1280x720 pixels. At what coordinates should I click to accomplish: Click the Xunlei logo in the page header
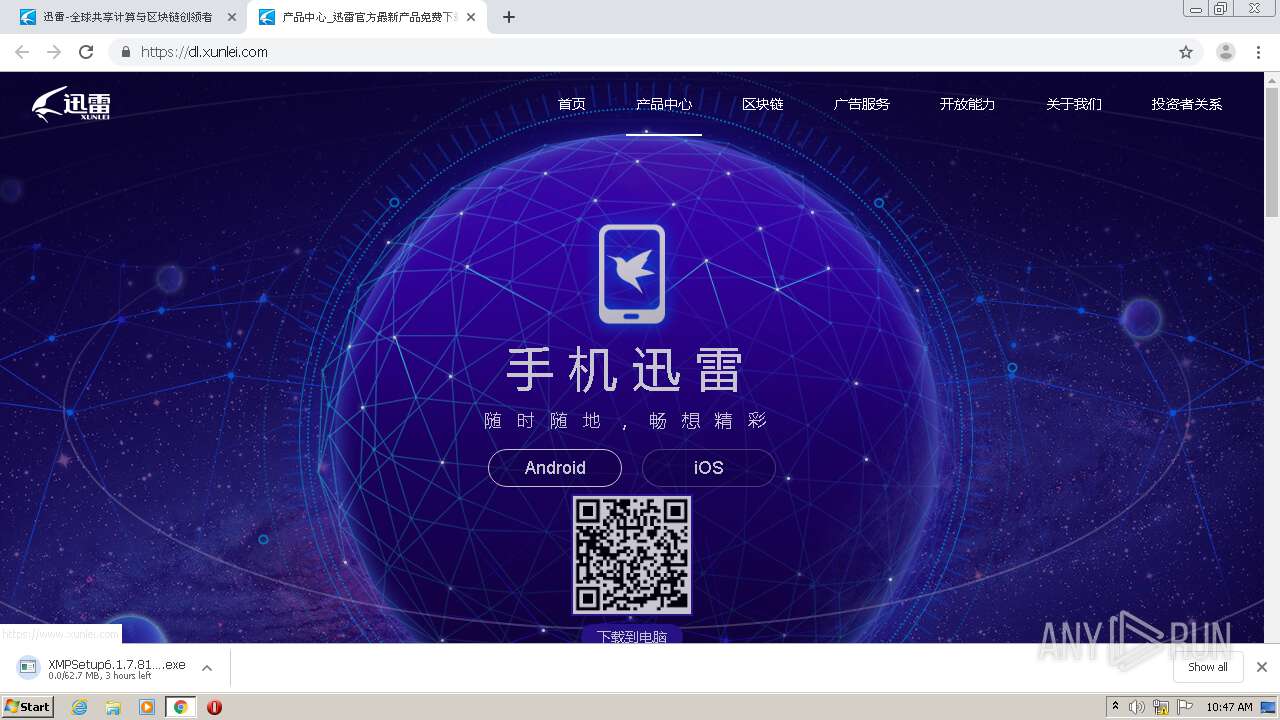[71, 104]
